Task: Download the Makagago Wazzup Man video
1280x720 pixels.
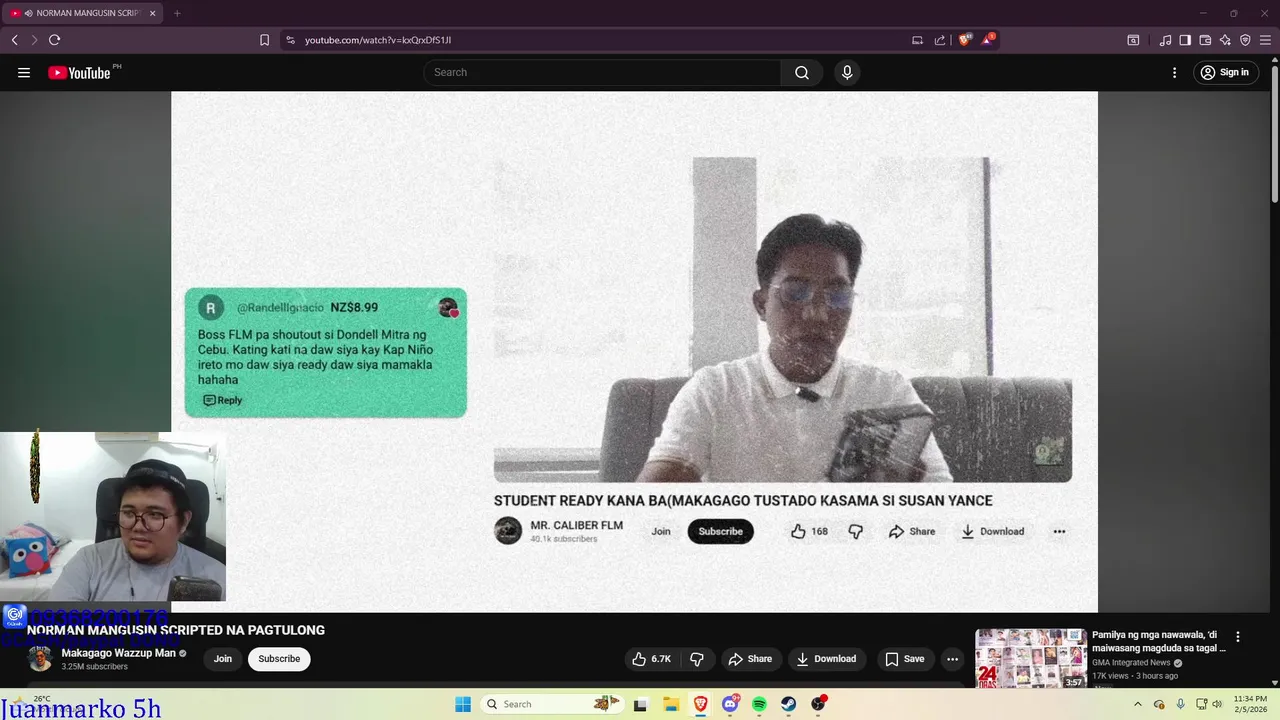Action: [826, 659]
